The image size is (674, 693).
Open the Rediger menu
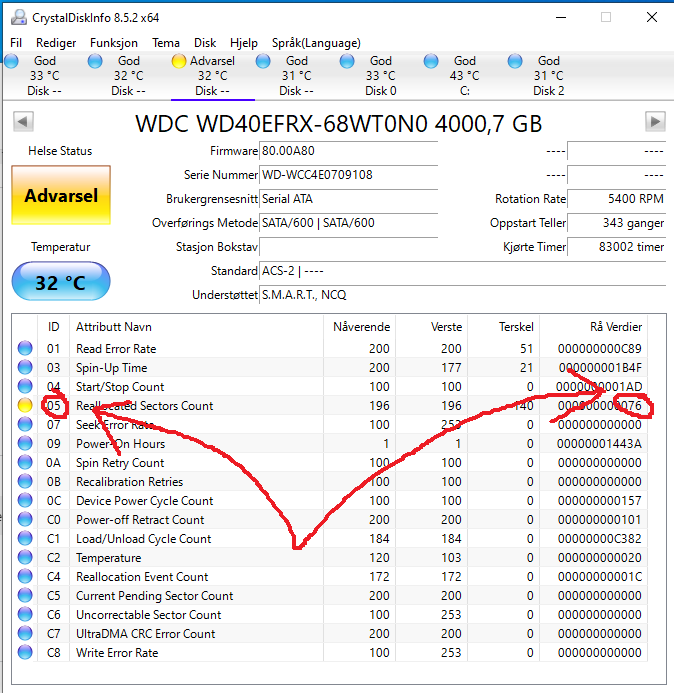56,43
